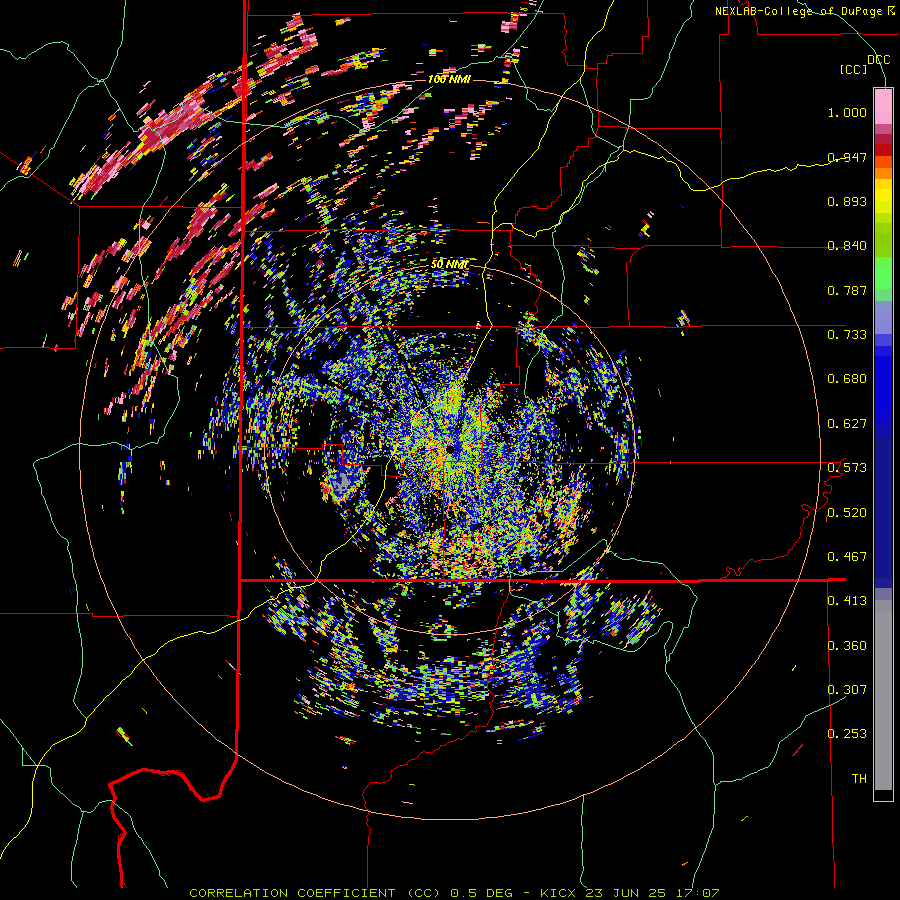Click the dark blue band of the color scale

pyautogui.click(x=883, y=511)
